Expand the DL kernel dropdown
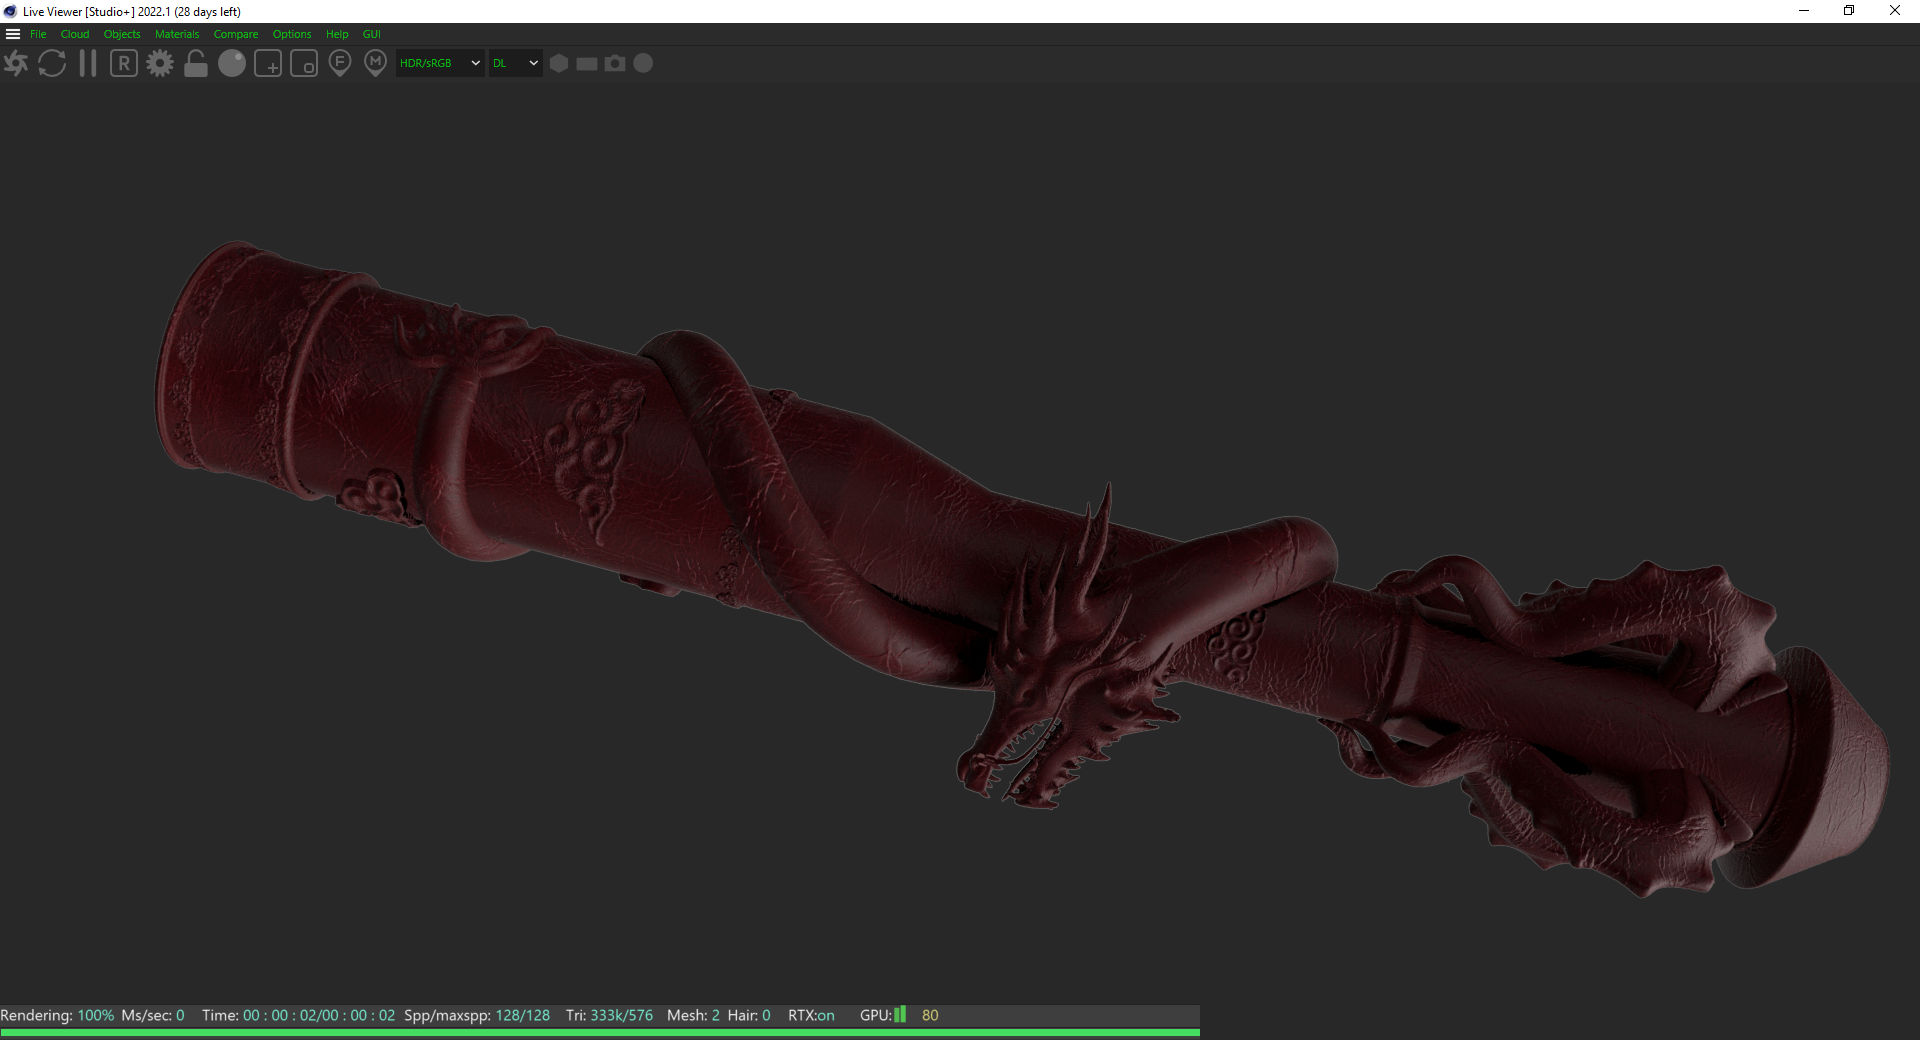This screenshot has height=1040, width=1920. click(515, 63)
